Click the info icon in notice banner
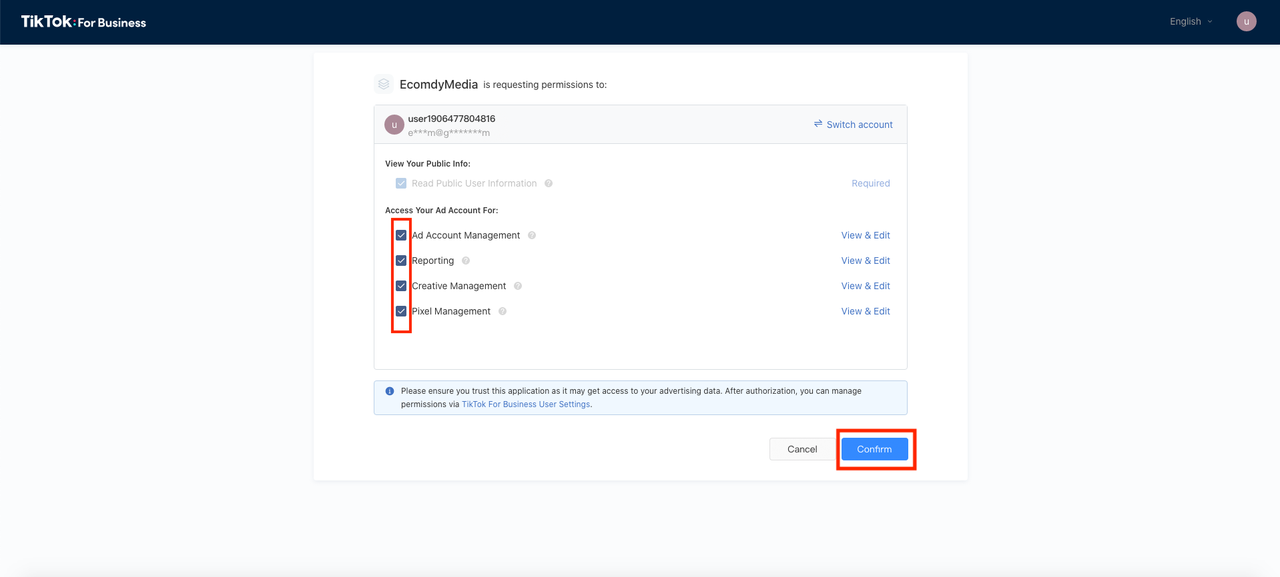Viewport: 1280px width, 577px height. [x=389, y=391]
